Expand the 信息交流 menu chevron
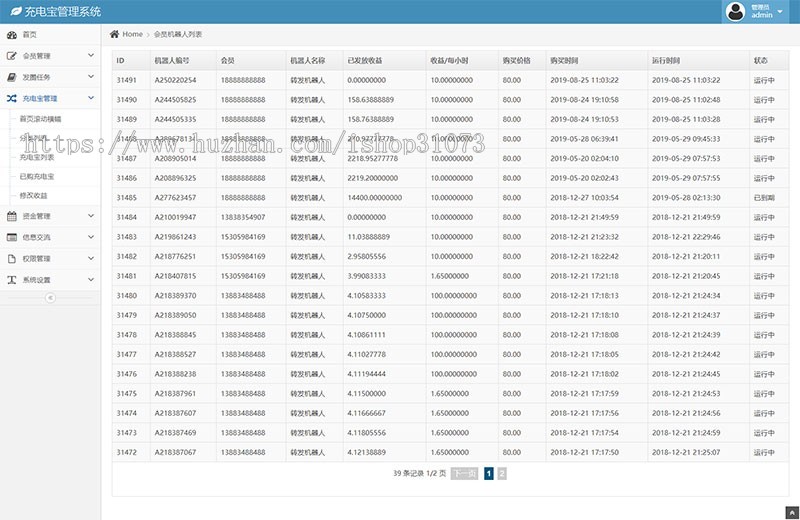The height and width of the screenshot is (520, 800). coord(91,237)
